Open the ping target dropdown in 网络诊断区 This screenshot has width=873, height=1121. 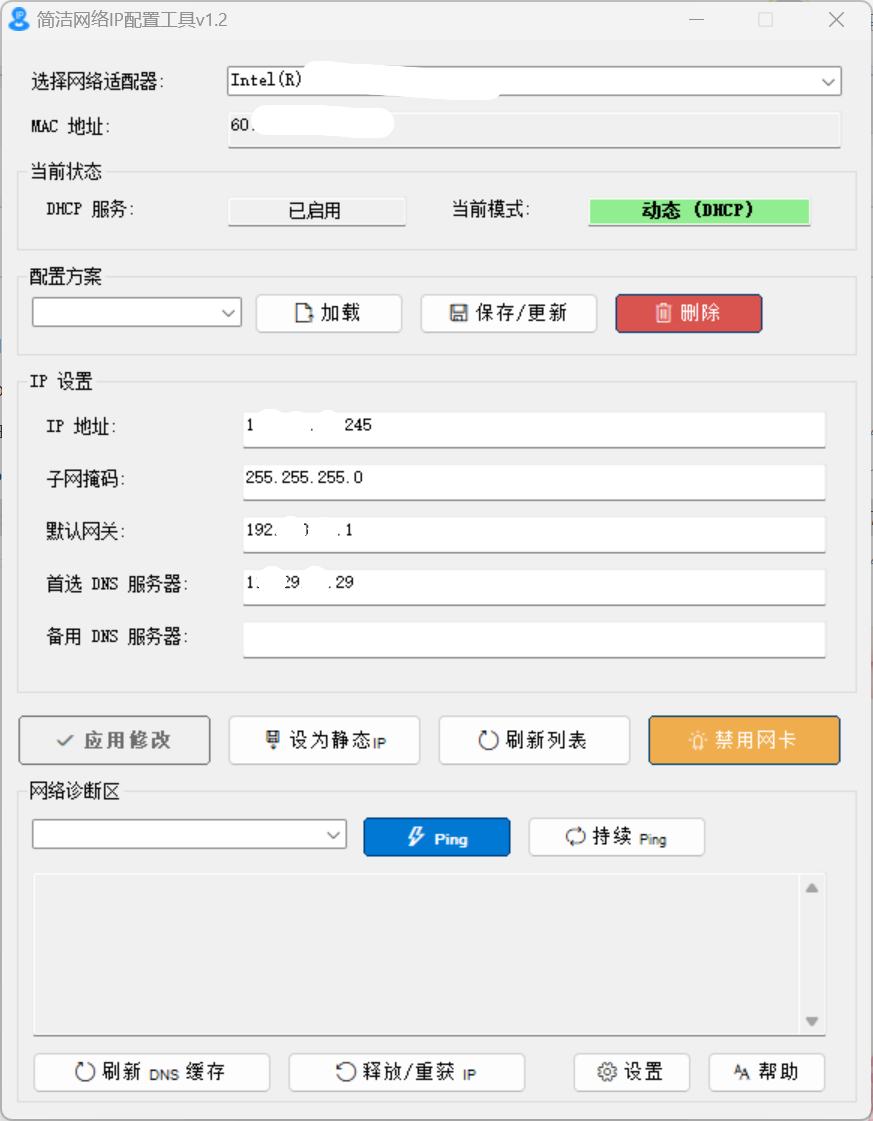pyautogui.click(x=334, y=834)
